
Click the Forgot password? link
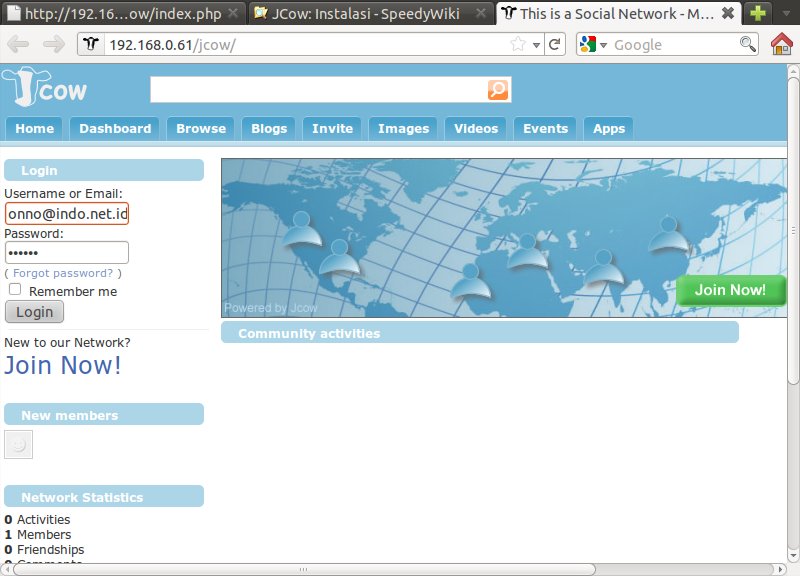pos(63,273)
